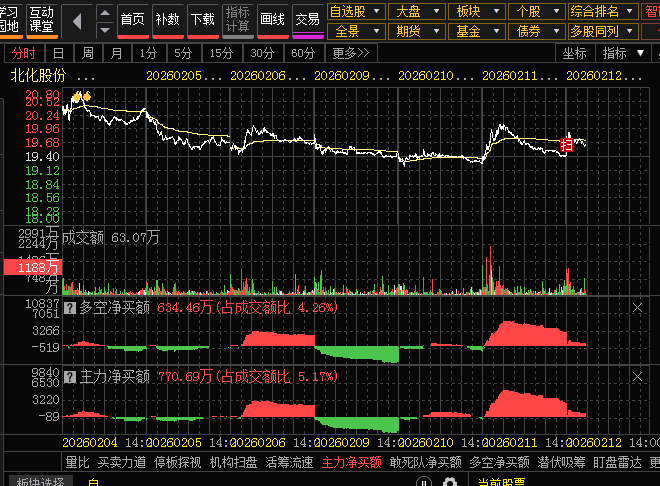
Task: Open the 交易 trading panel
Action: tap(308, 20)
